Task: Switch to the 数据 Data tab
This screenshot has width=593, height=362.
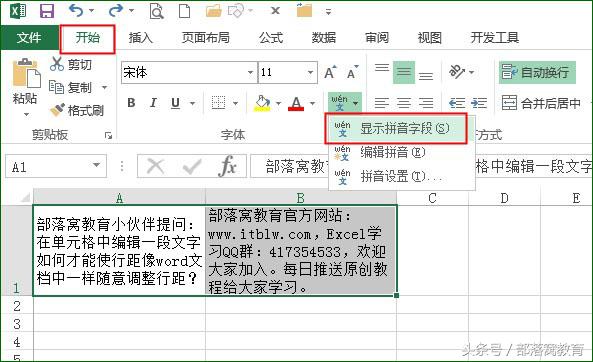Action: (324, 37)
